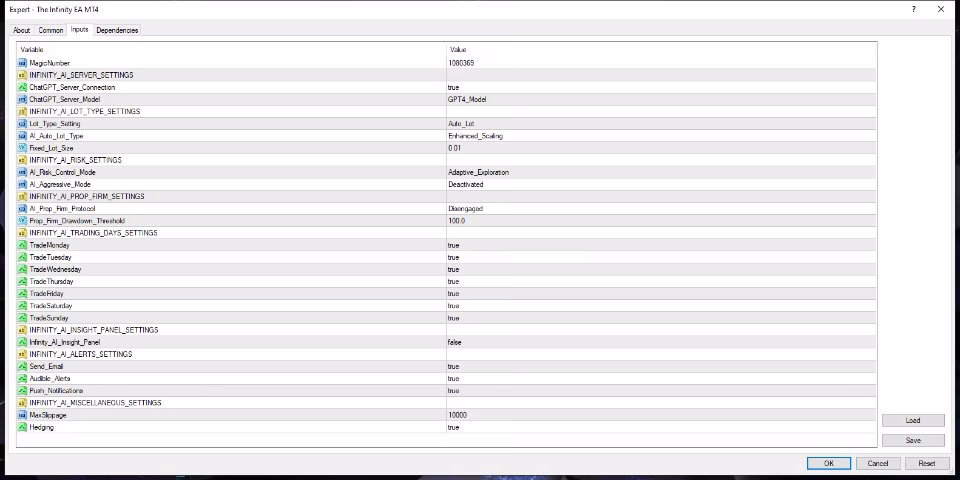Click the Load button
960x480 pixels.
coord(913,421)
